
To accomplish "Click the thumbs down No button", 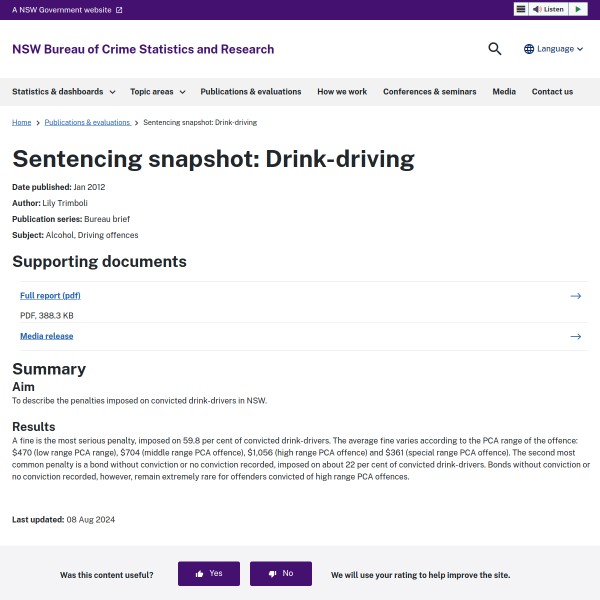I will click(281, 574).
